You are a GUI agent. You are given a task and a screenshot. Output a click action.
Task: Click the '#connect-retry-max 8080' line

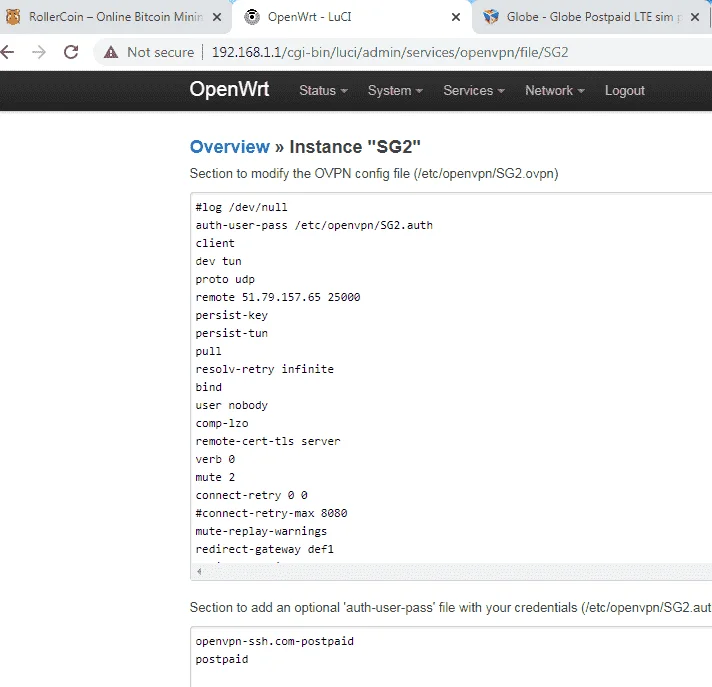tap(271, 513)
